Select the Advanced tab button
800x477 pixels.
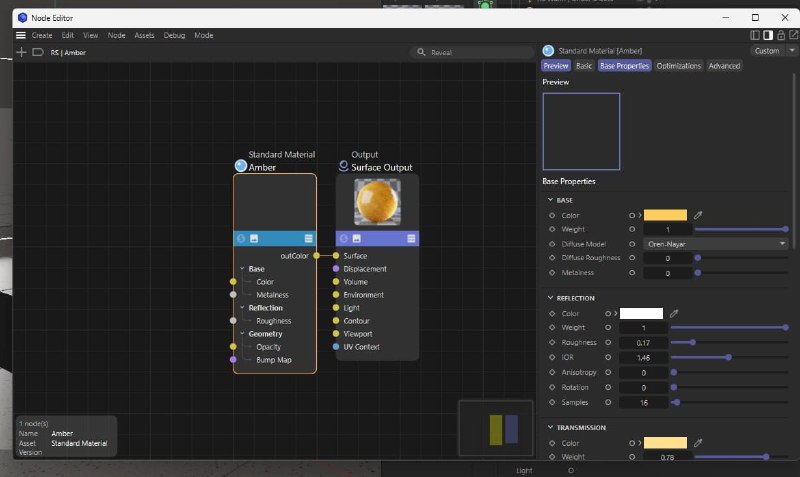724,66
